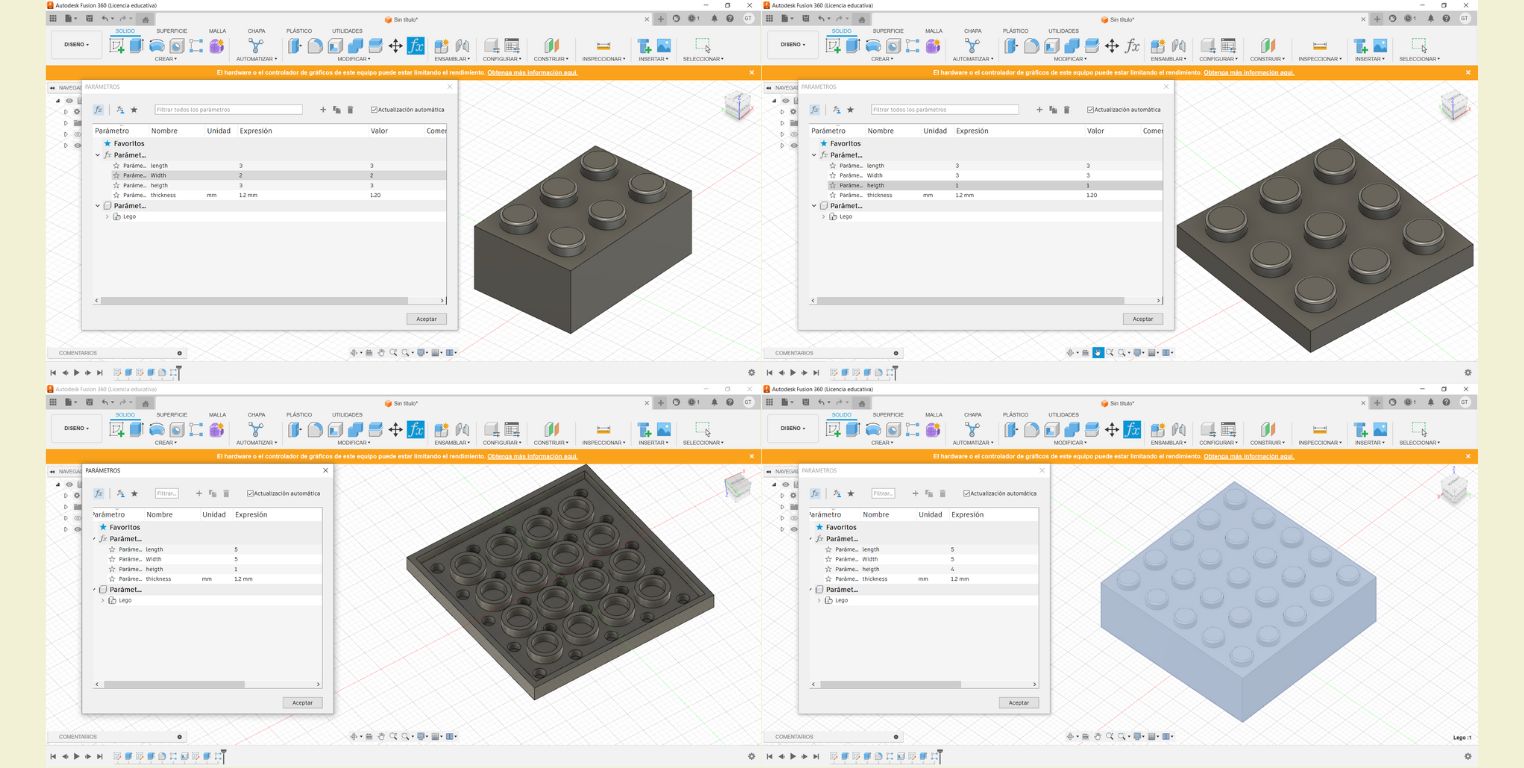Screen dimensions: 1524x768
Task: Switch to CHAPA tab in bottom-left window
Action: [x=257, y=415]
